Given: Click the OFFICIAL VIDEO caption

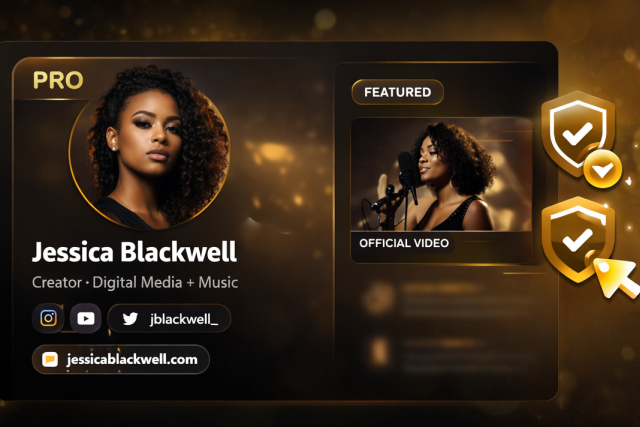Looking at the screenshot, I should click(404, 243).
